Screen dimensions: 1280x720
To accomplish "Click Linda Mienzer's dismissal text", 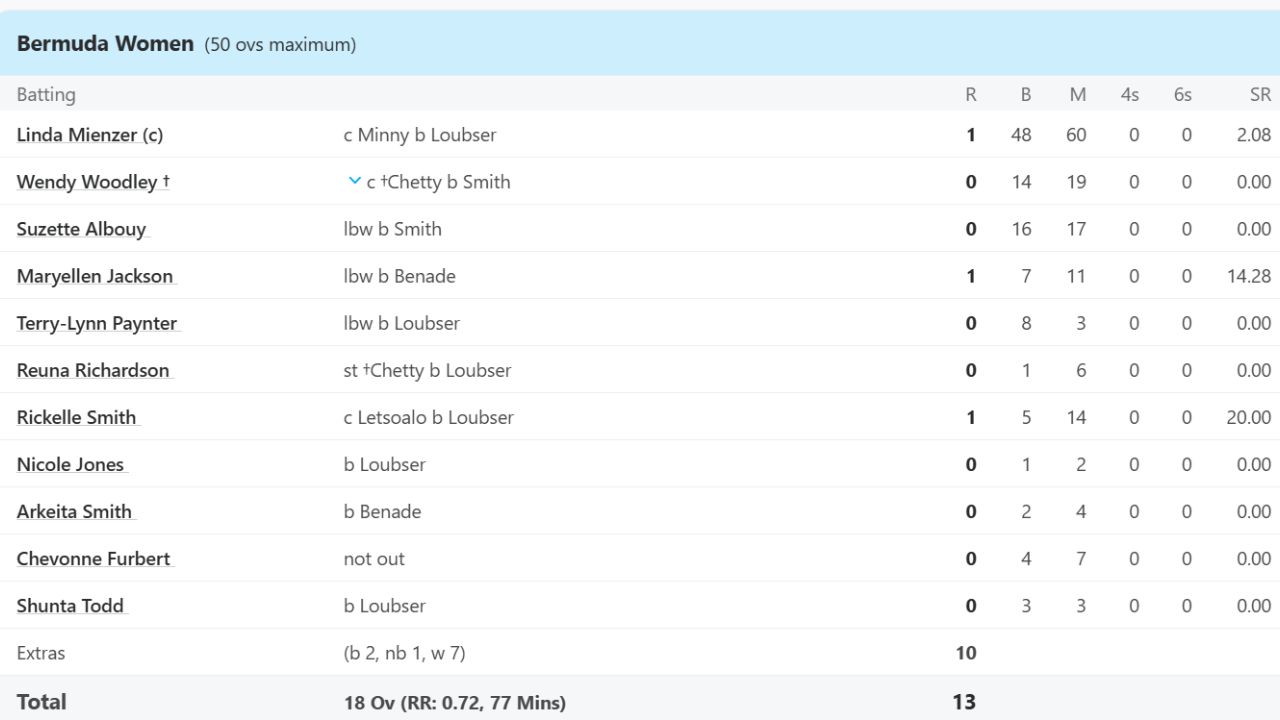I will [420, 135].
